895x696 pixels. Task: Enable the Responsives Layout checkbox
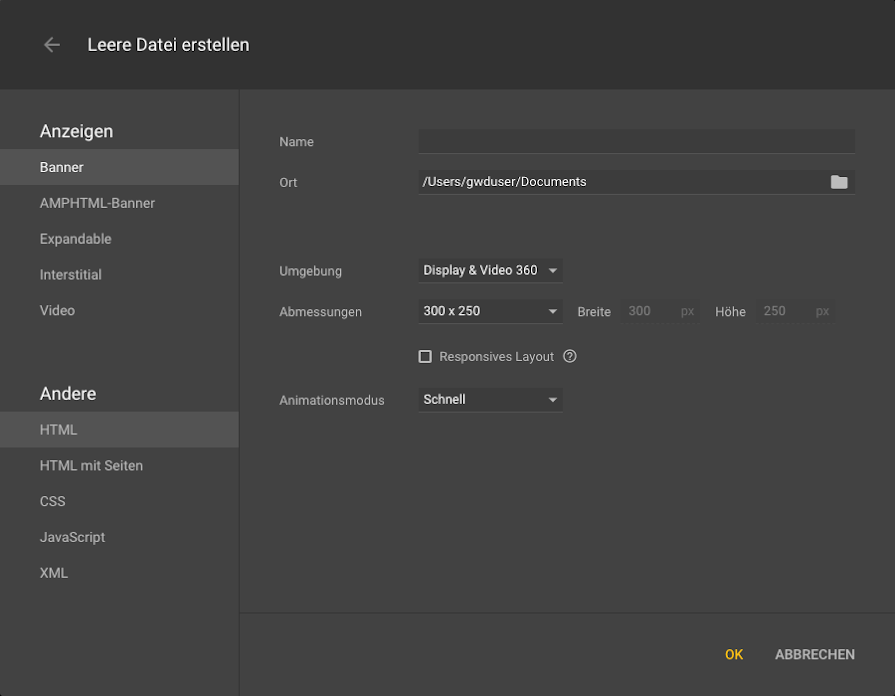pos(425,357)
